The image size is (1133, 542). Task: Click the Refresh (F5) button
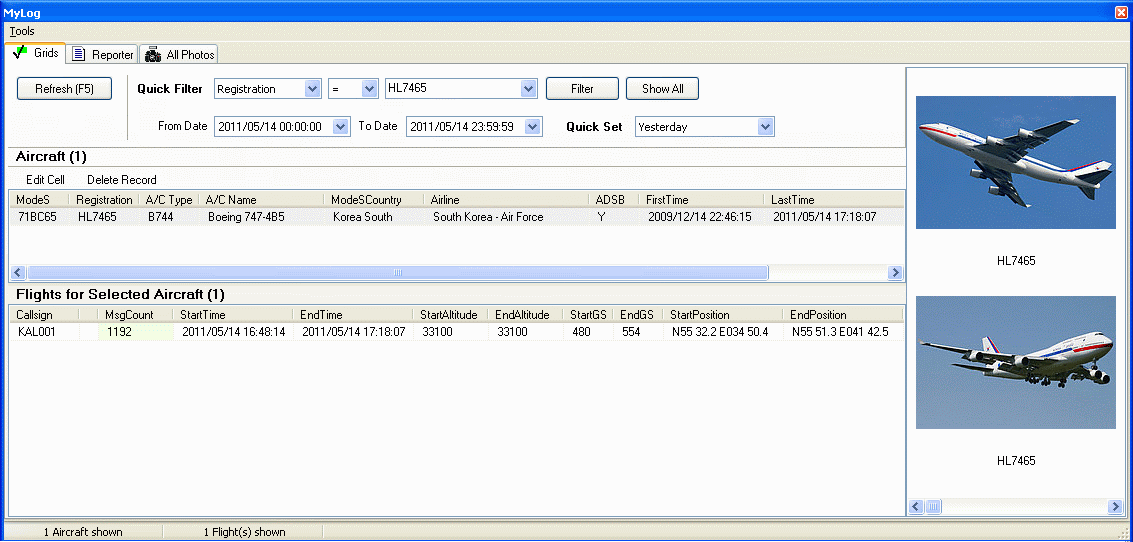tap(64, 89)
